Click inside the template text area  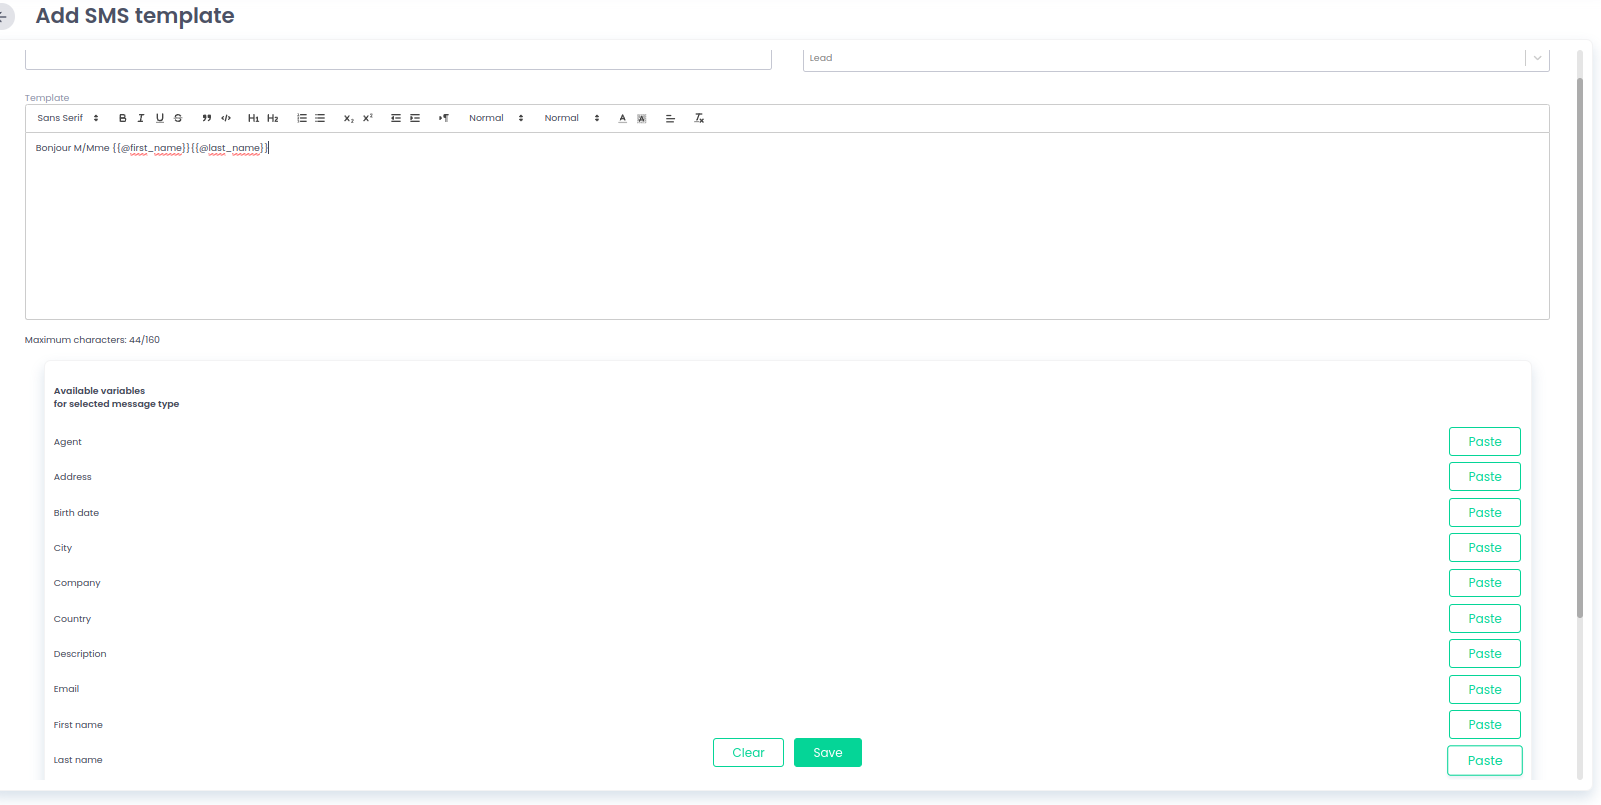coord(786,230)
